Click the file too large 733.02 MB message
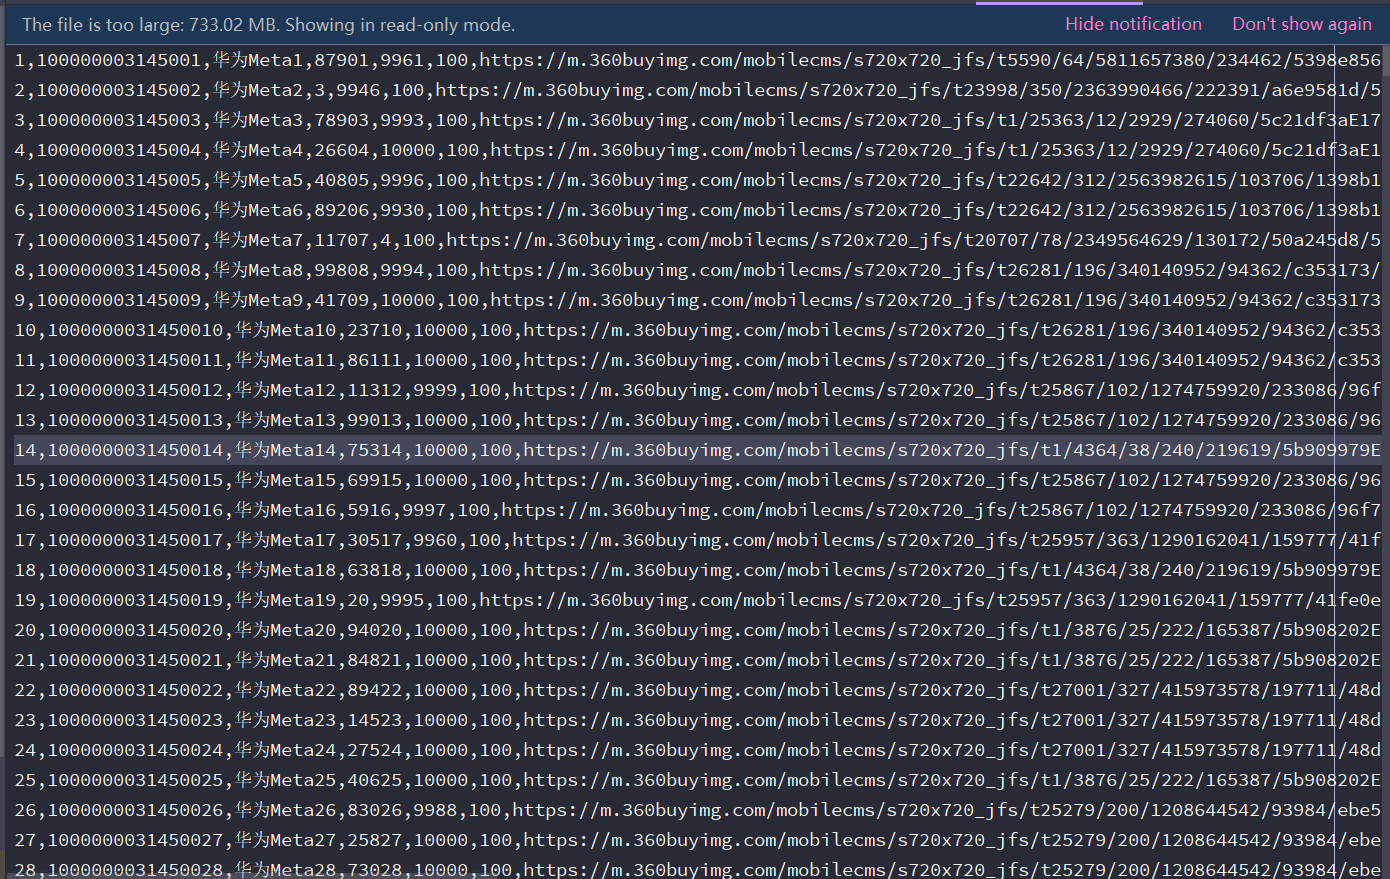 click(269, 25)
